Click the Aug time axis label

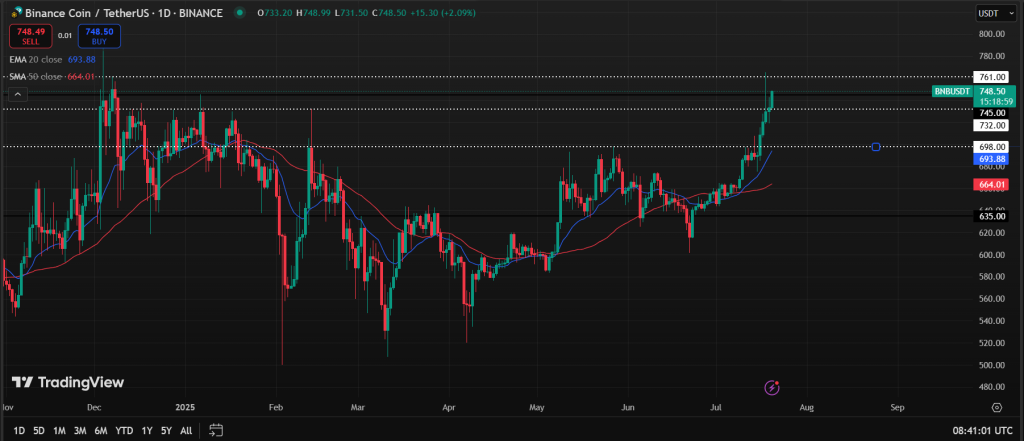click(x=807, y=408)
